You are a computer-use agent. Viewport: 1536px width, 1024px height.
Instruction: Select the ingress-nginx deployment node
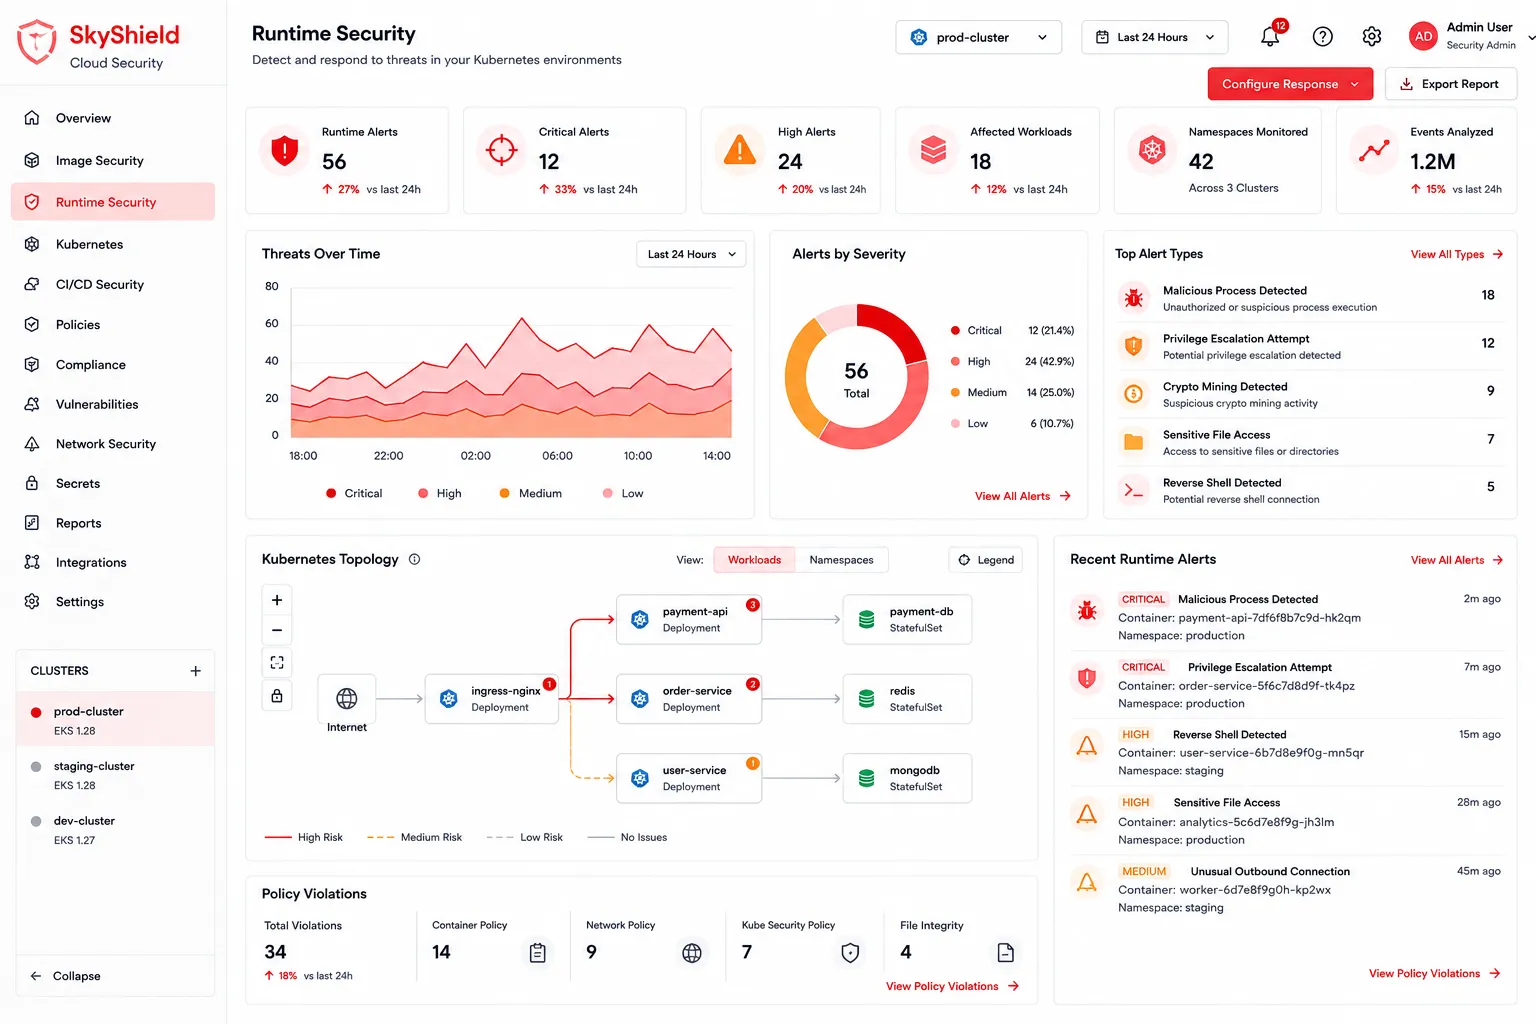(x=492, y=699)
